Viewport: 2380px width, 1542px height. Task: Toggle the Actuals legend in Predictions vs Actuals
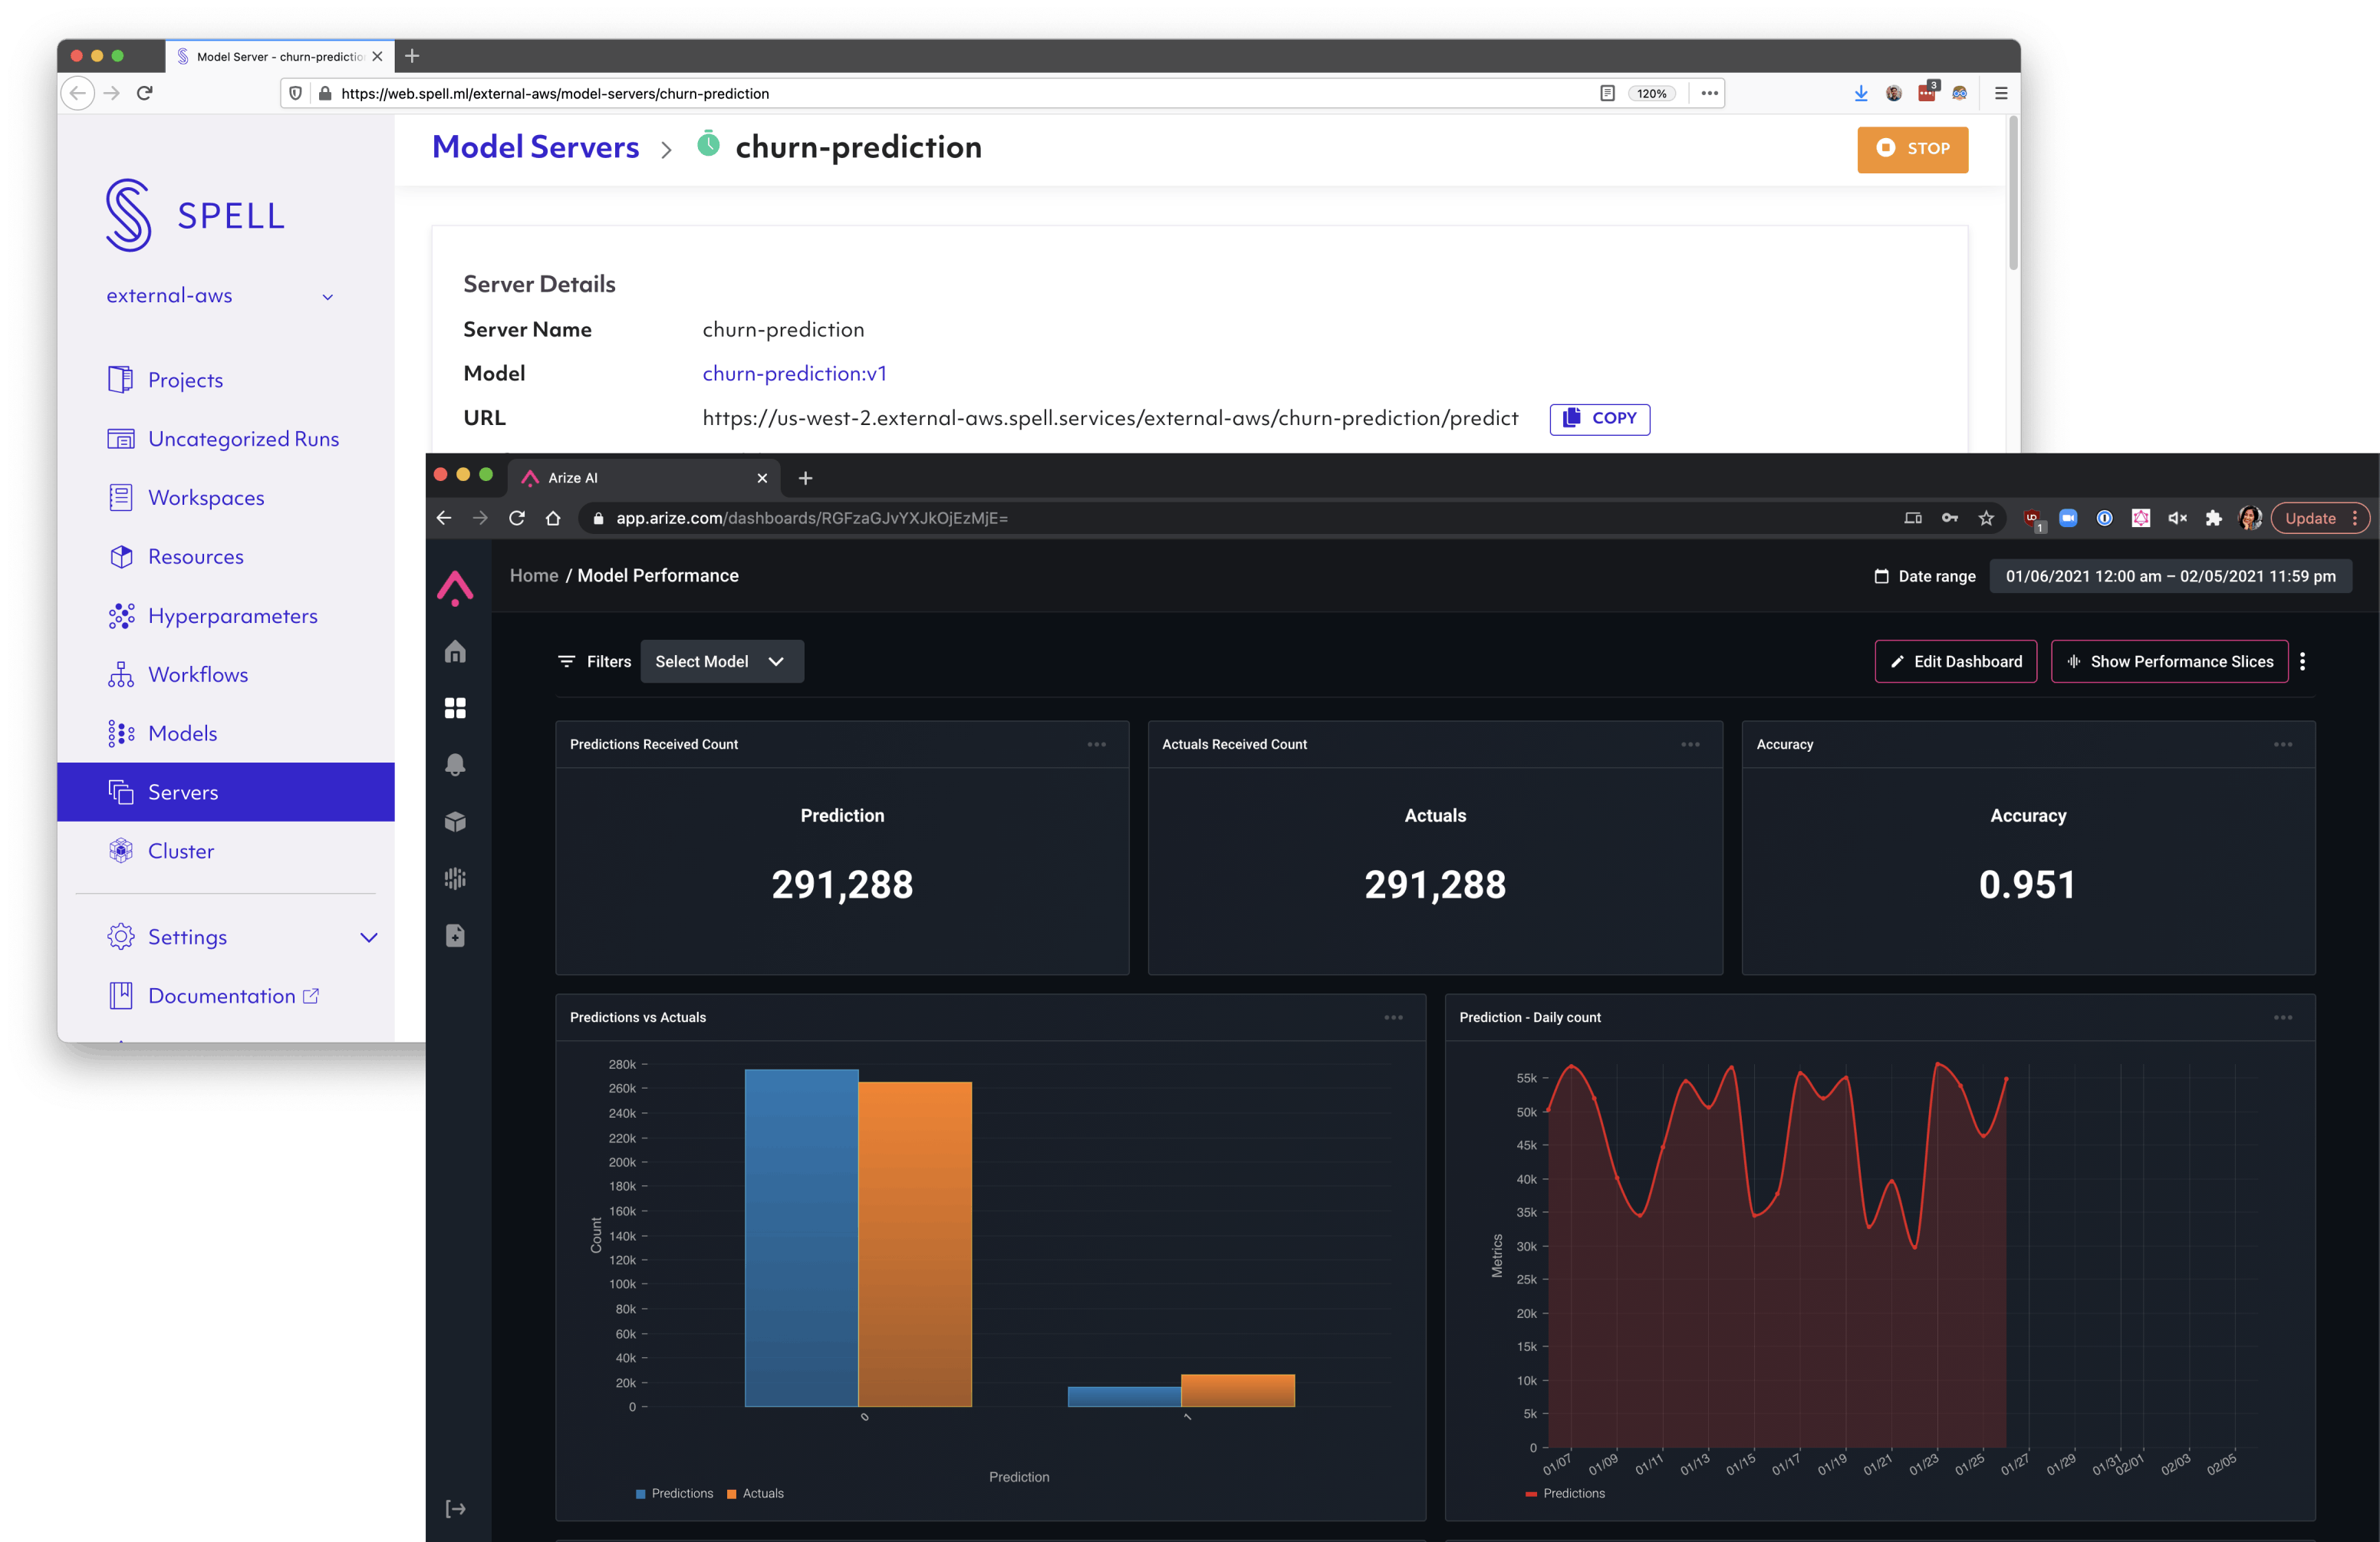point(755,1493)
